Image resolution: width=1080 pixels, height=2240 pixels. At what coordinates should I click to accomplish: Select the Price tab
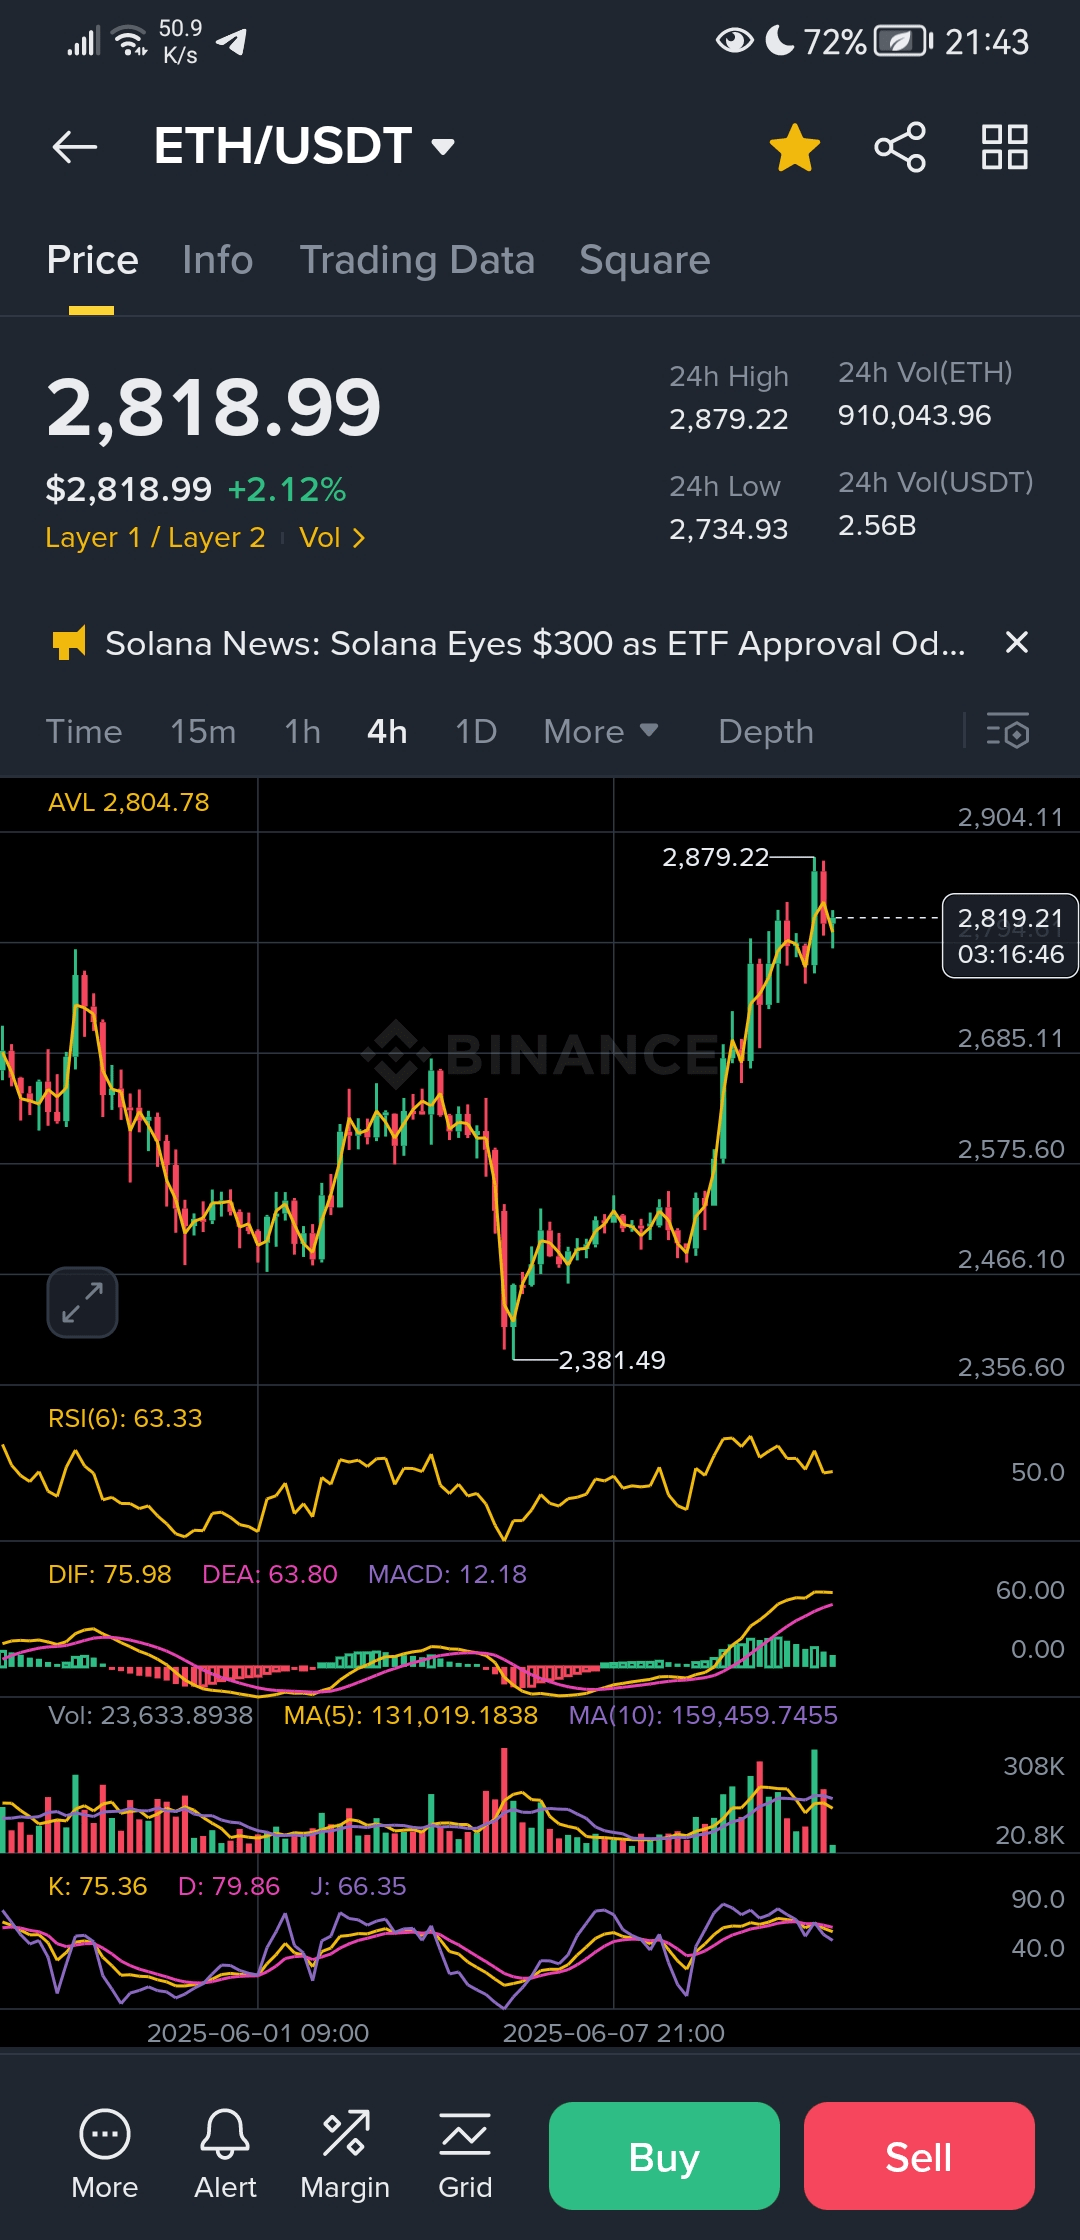pos(92,260)
